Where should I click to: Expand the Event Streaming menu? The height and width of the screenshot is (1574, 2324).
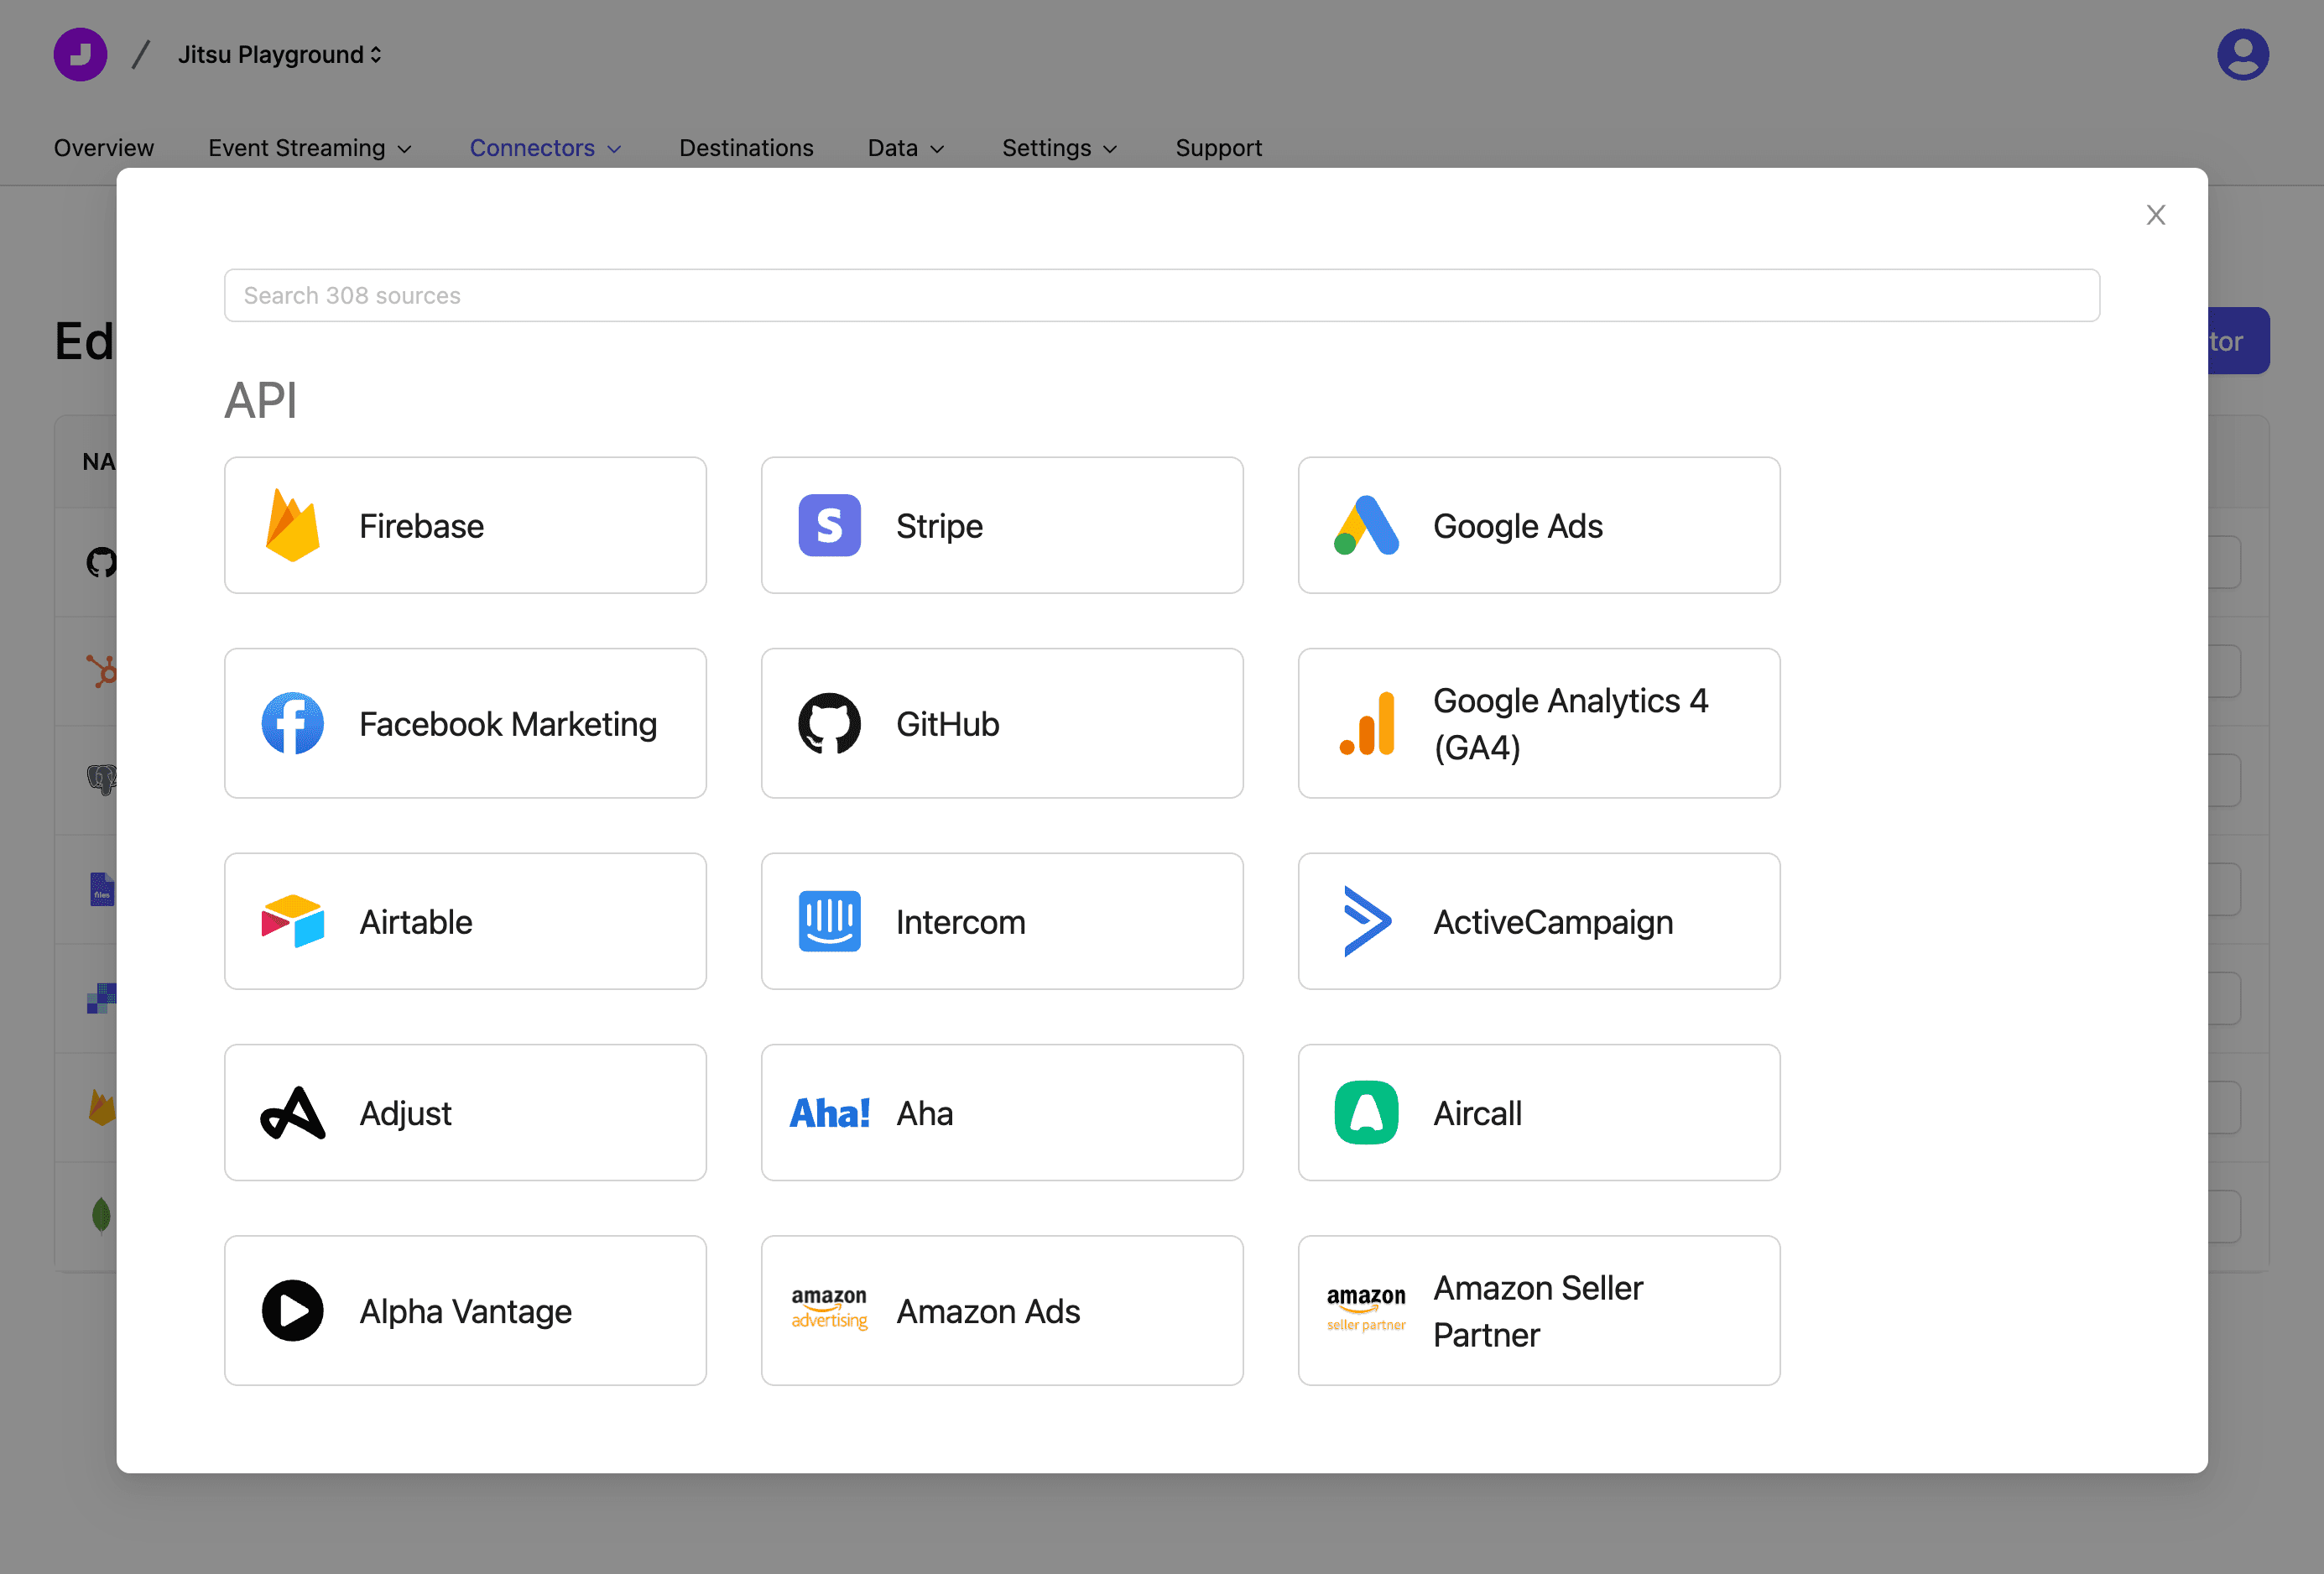310,148
